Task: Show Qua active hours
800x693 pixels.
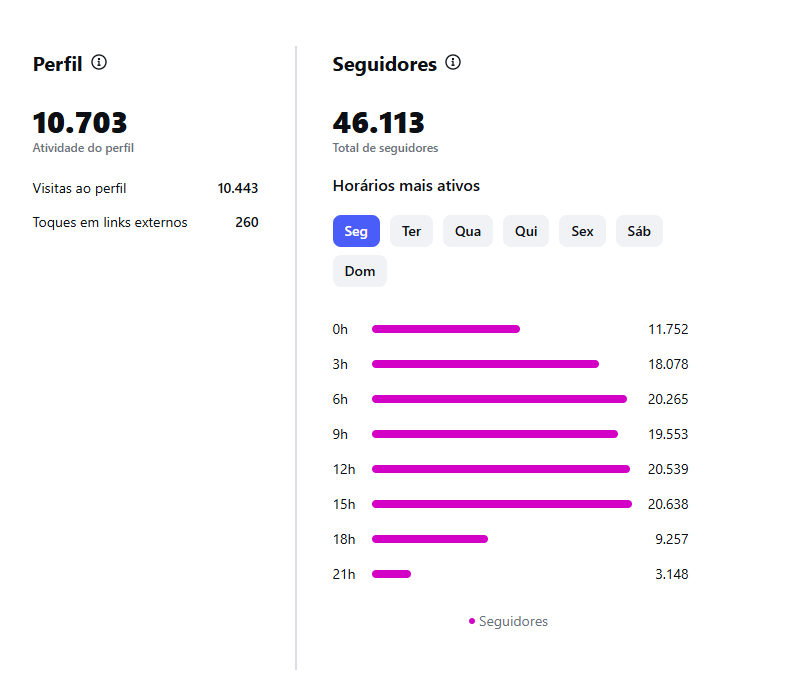Action: (468, 231)
